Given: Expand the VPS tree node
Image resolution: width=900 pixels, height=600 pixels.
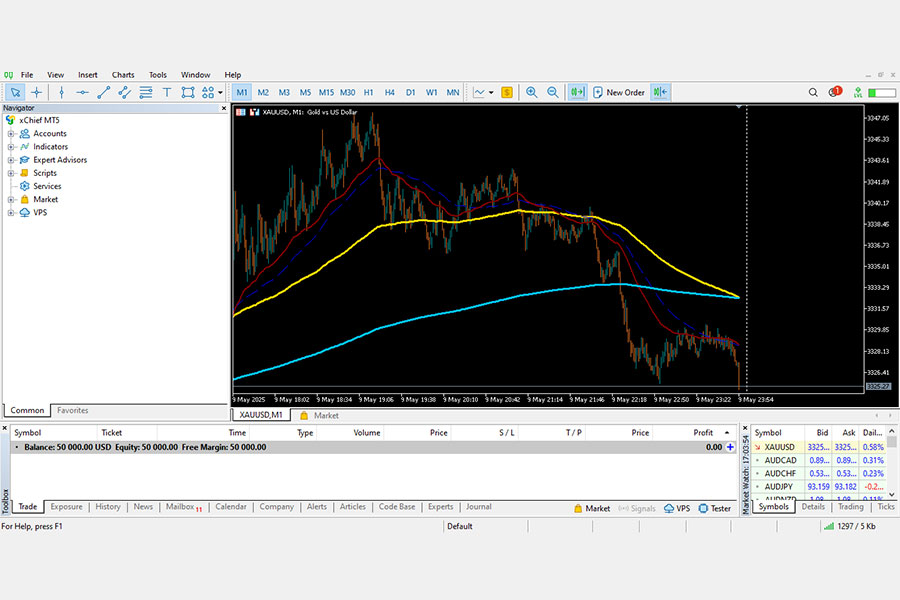Looking at the screenshot, I should click(x=10, y=213).
